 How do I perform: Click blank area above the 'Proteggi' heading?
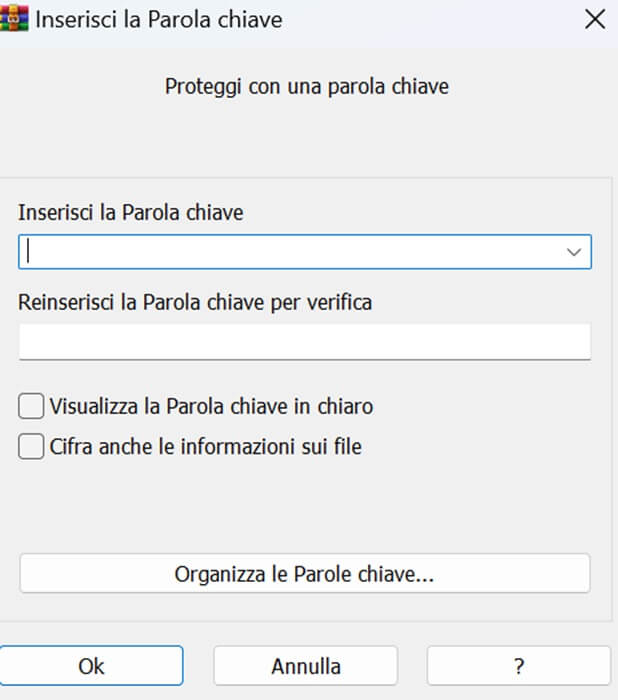[306, 55]
